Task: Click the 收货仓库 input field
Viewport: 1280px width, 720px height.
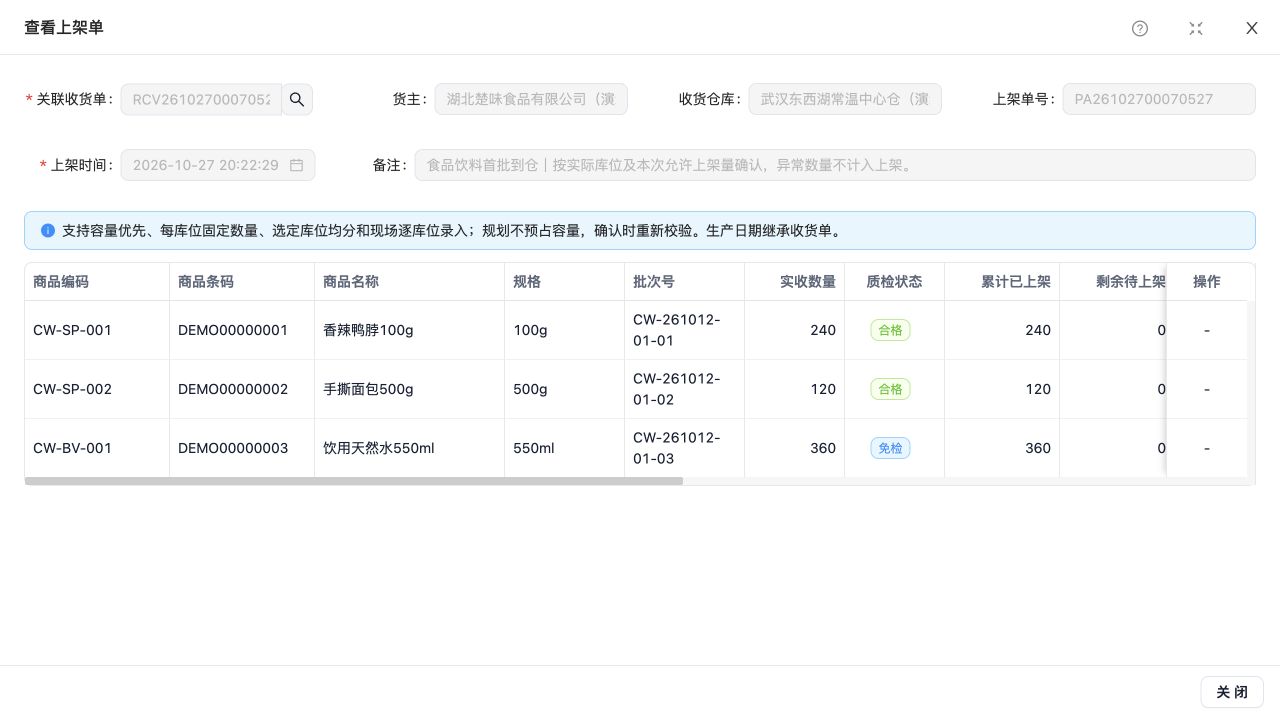Action: 845,99
